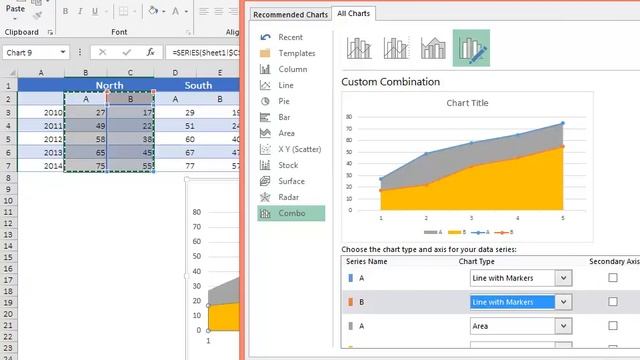Viewport: 640px width, 360px height.
Task: Open the Paste dropdown arrow
Action: (x=15, y=19)
